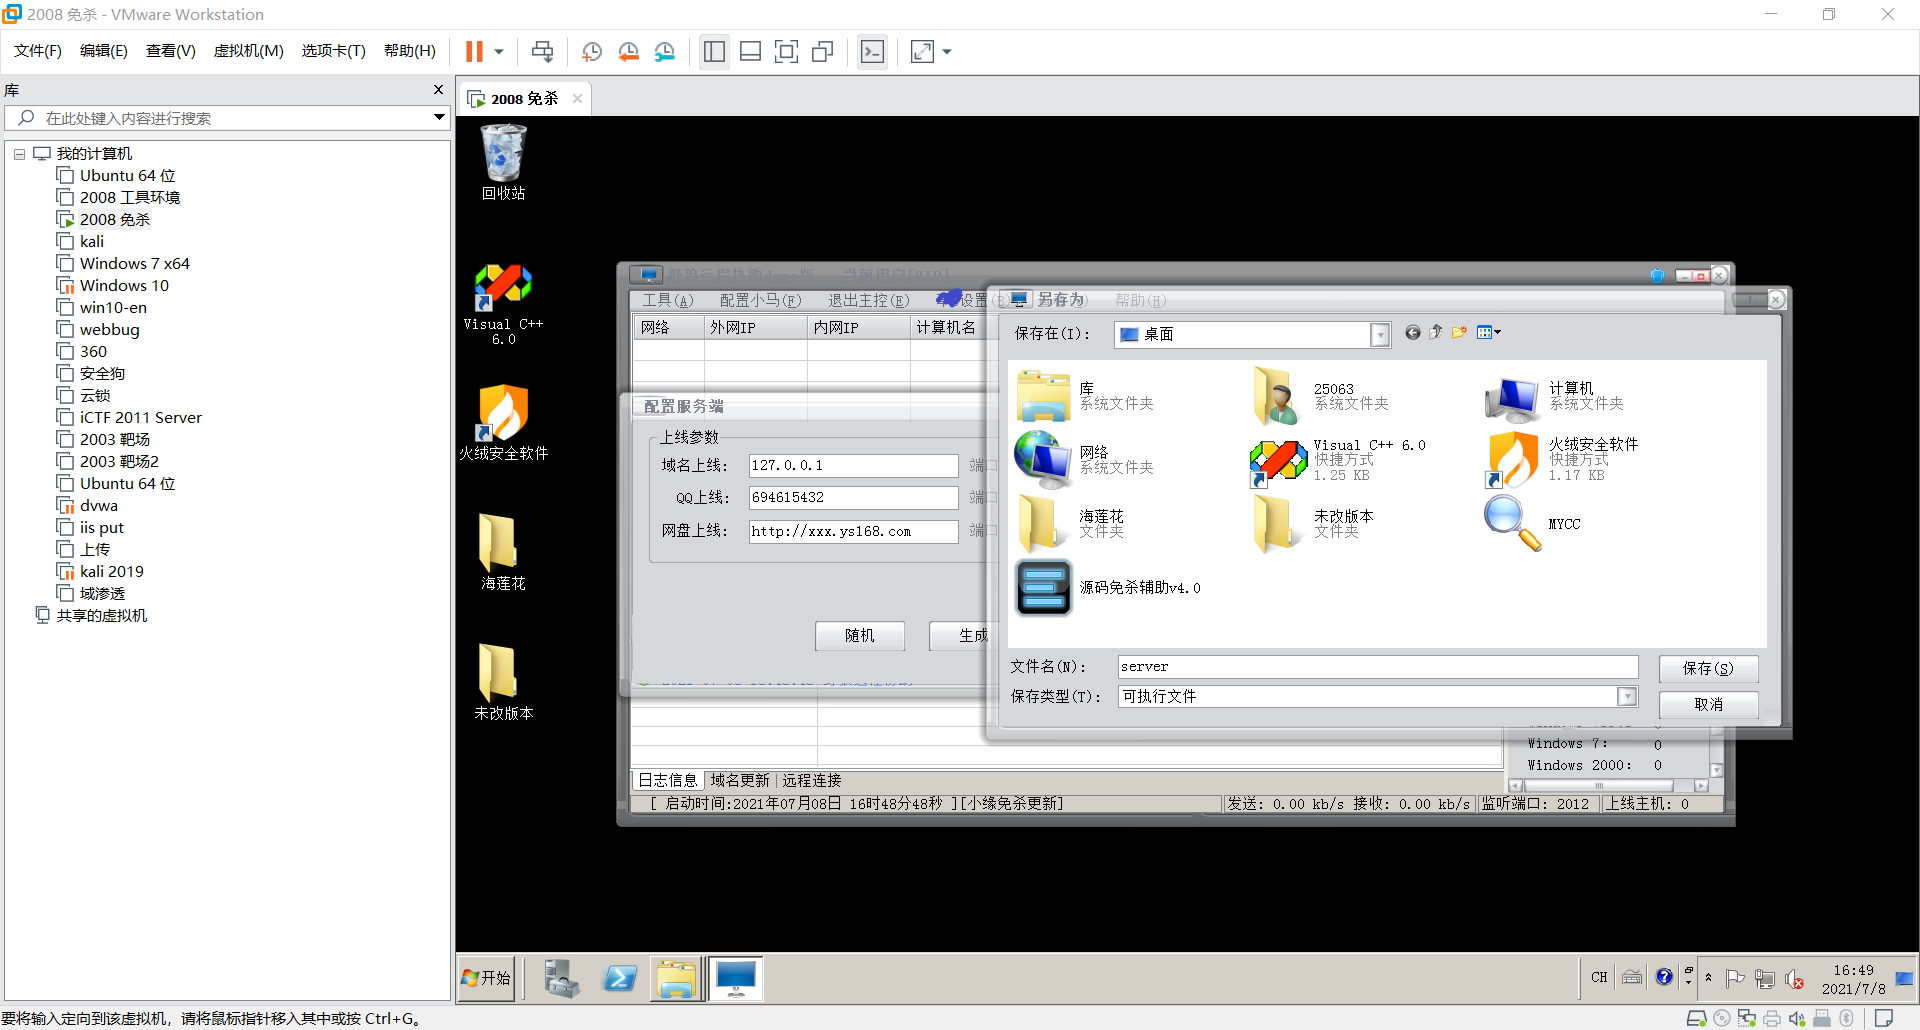The image size is (1920, 1030).
Task: Click the 取消 button in save dialog
Action: point(1708,704)
